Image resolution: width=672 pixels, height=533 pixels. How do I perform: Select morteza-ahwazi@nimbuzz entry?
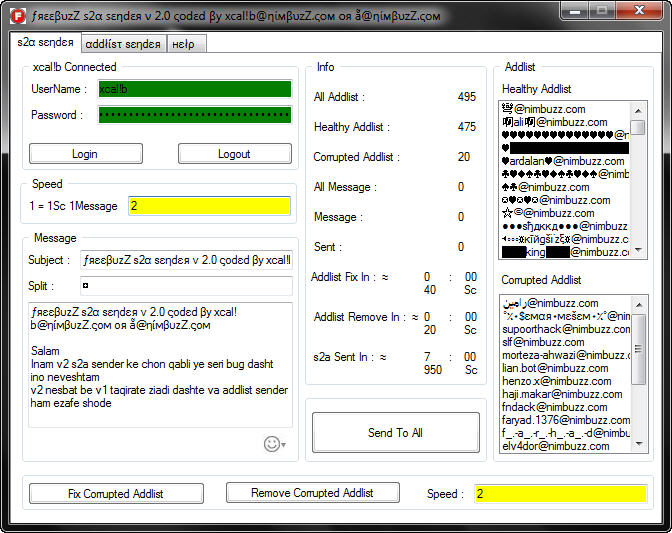tap(566, 355)
